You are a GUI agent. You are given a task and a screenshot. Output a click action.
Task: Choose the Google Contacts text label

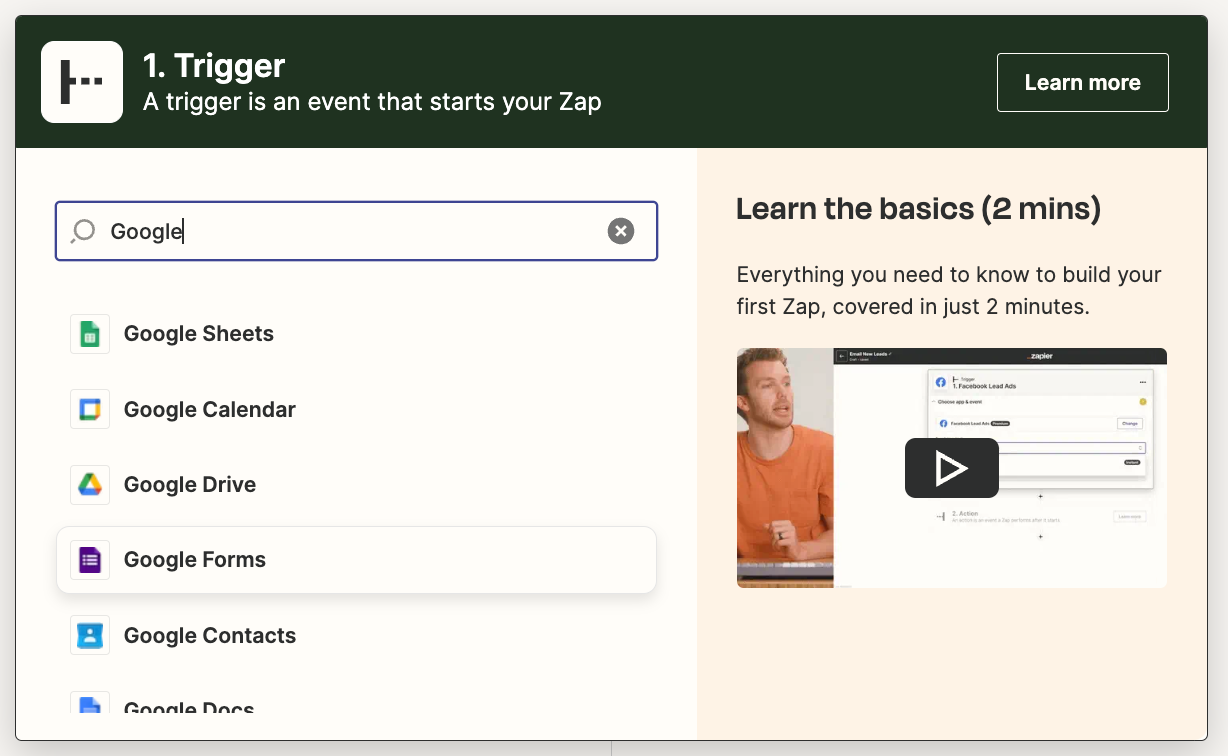coord(210,636)
